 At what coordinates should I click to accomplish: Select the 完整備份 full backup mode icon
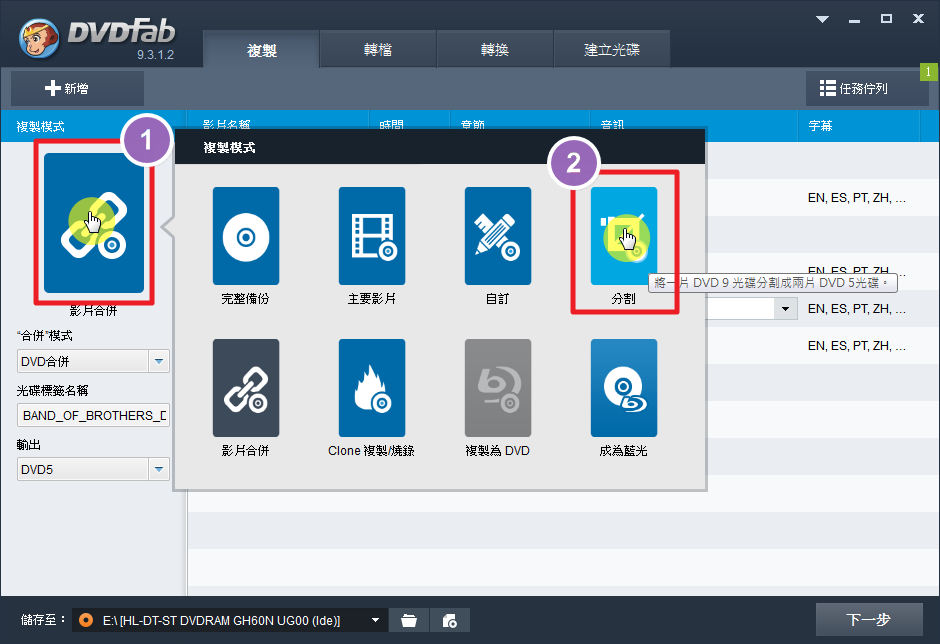pyautogui.click(x=246, y=236)
